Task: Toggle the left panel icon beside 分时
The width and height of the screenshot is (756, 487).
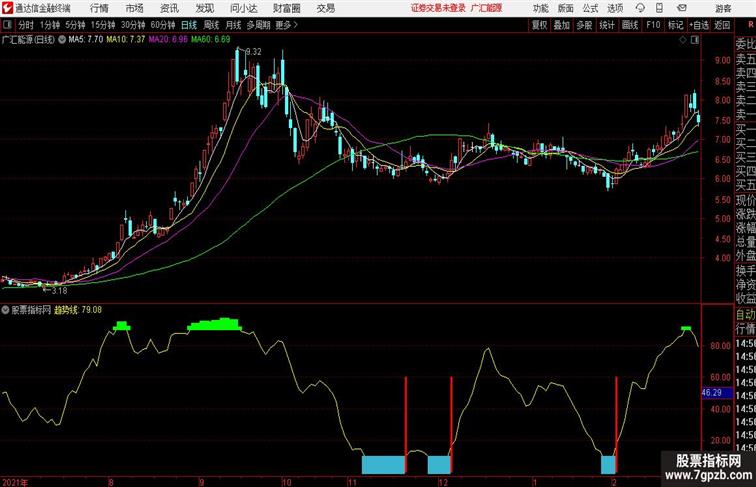Action: 7,25
